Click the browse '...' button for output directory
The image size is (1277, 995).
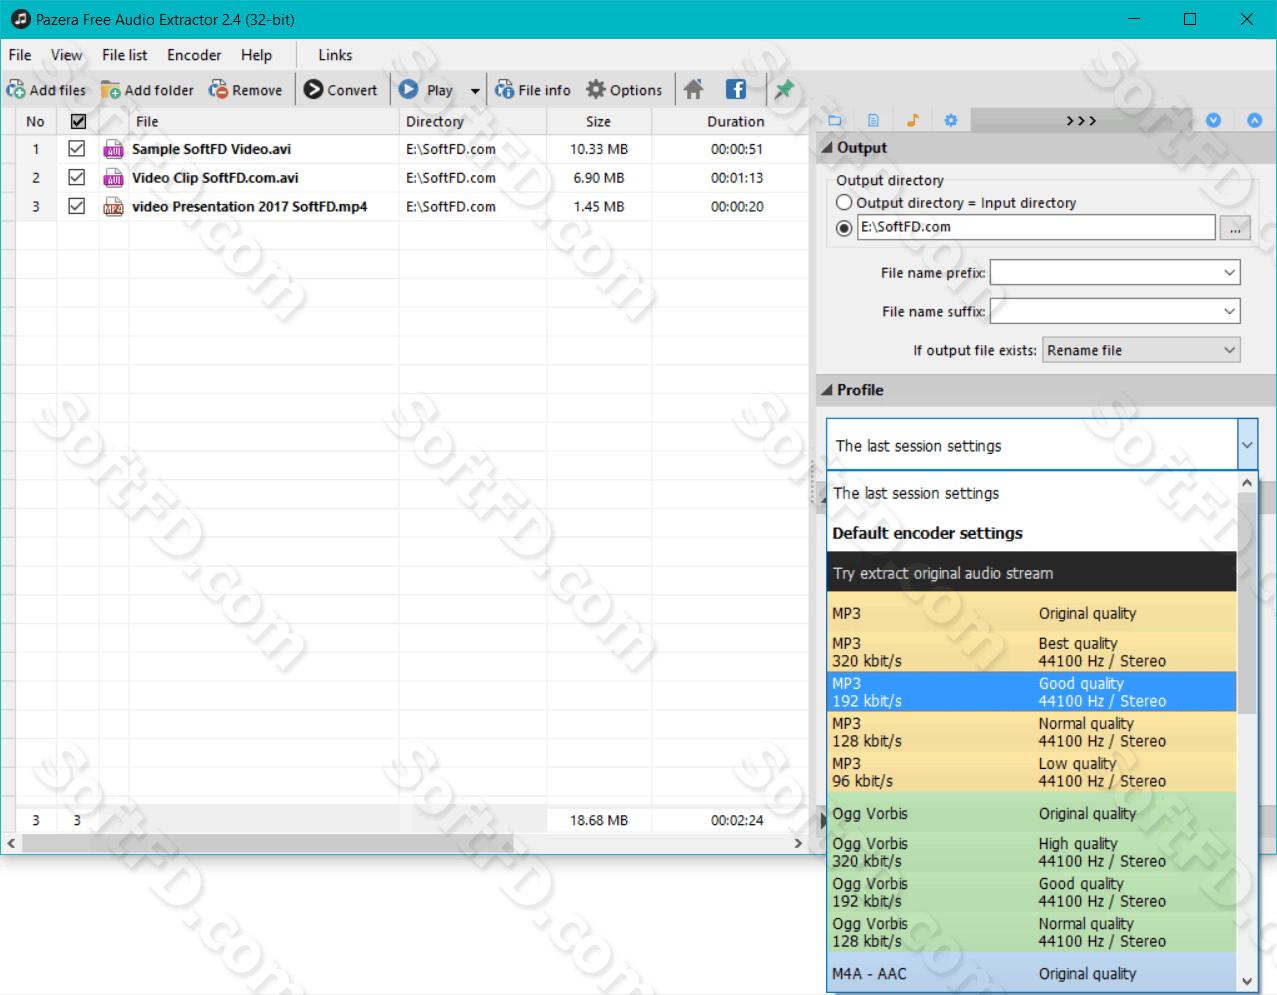point(1235,228)
